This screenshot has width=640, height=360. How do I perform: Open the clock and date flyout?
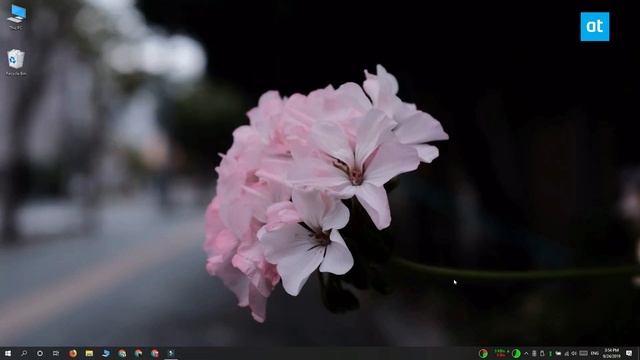click(611, 353)
